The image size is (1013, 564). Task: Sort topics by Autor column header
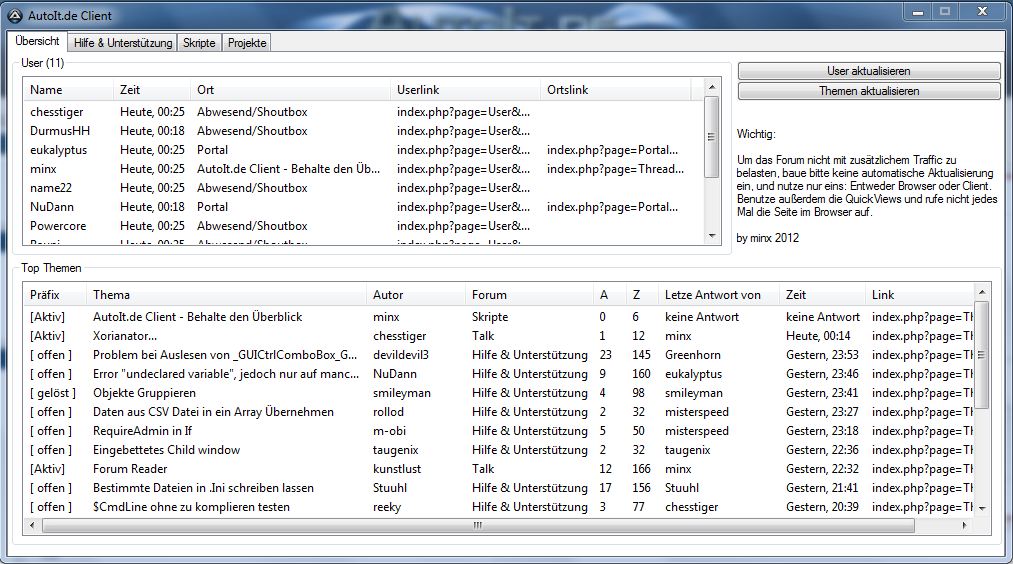coord(388,295)
